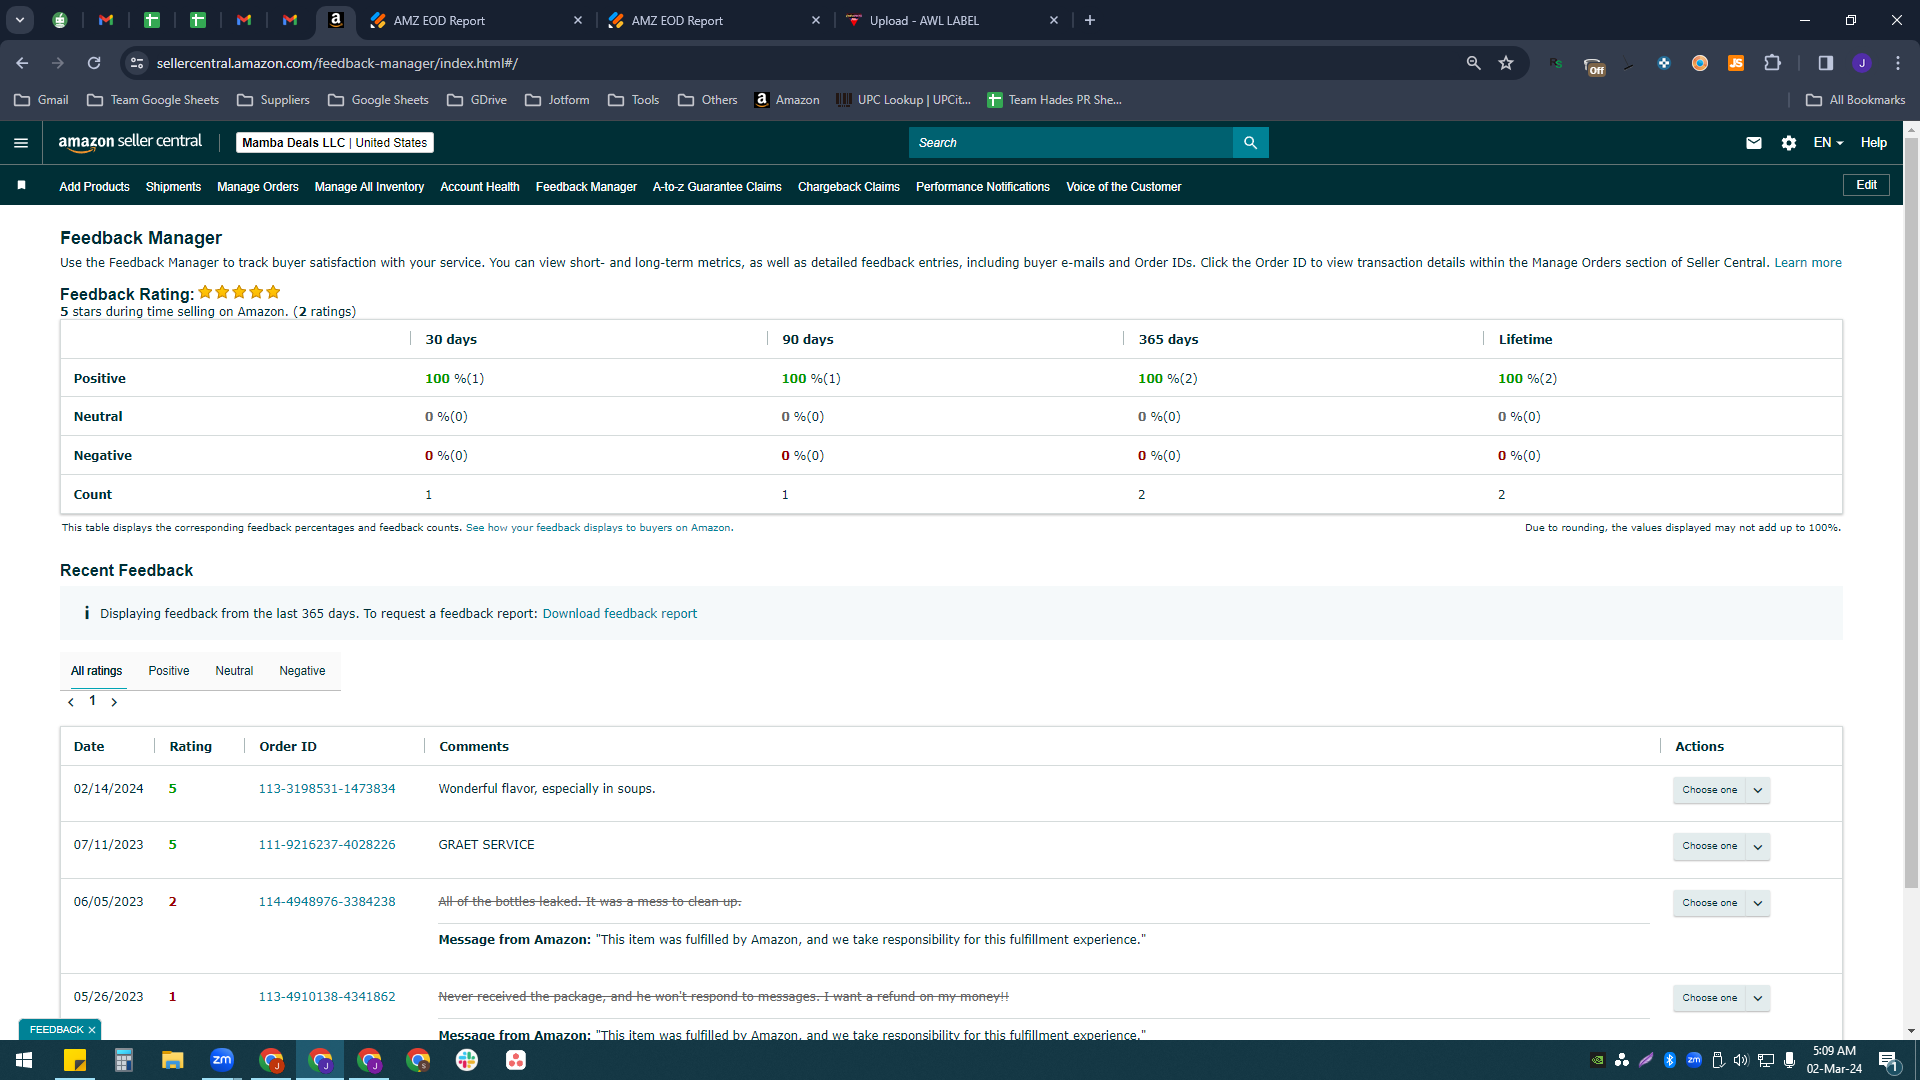Open the UPC Lookup bookmark
This screenshot has width=1920, height=1080.
point(903,100)
